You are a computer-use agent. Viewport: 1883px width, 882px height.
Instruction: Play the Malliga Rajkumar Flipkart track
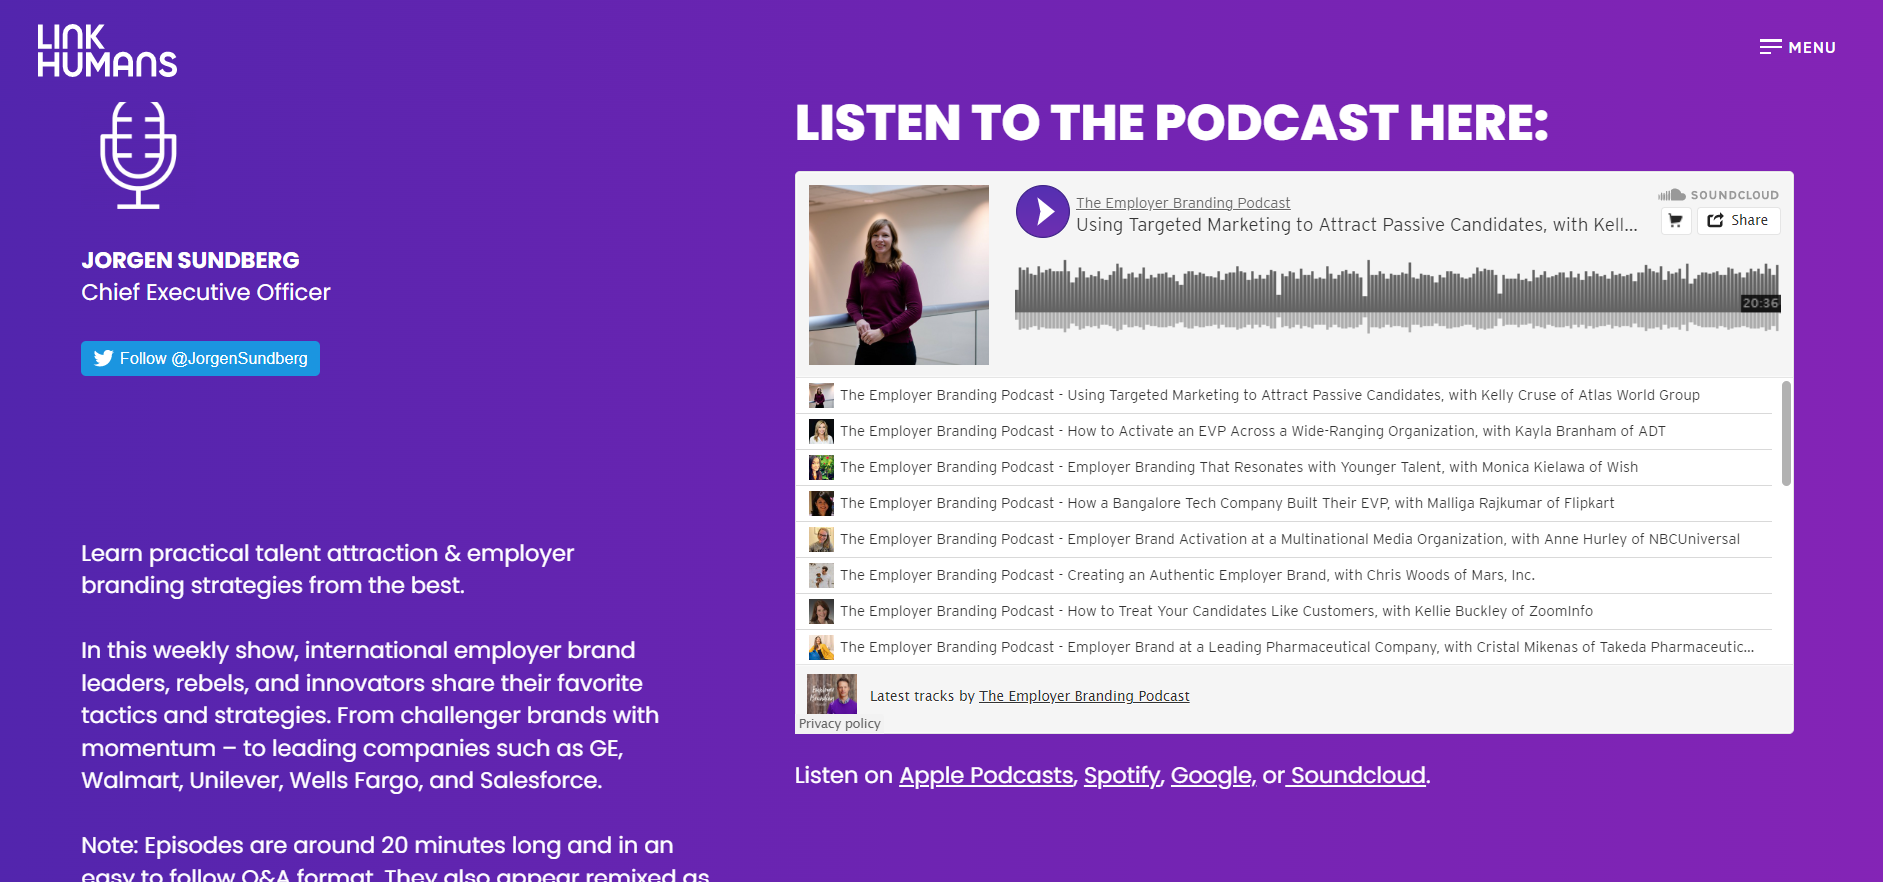[x=1226, y=503]
